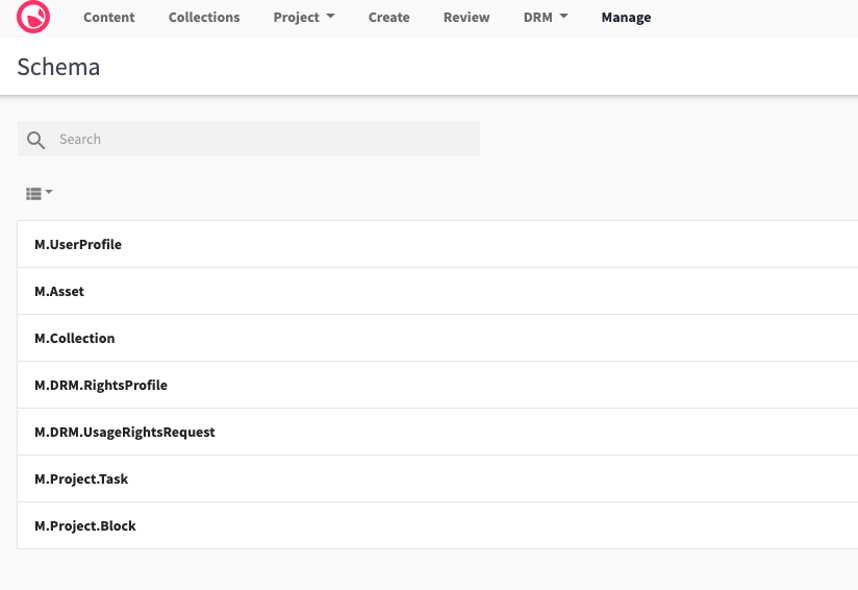Click the Schema page heading
The height and width of the screenshot is (590, 858).
point(58,67)
